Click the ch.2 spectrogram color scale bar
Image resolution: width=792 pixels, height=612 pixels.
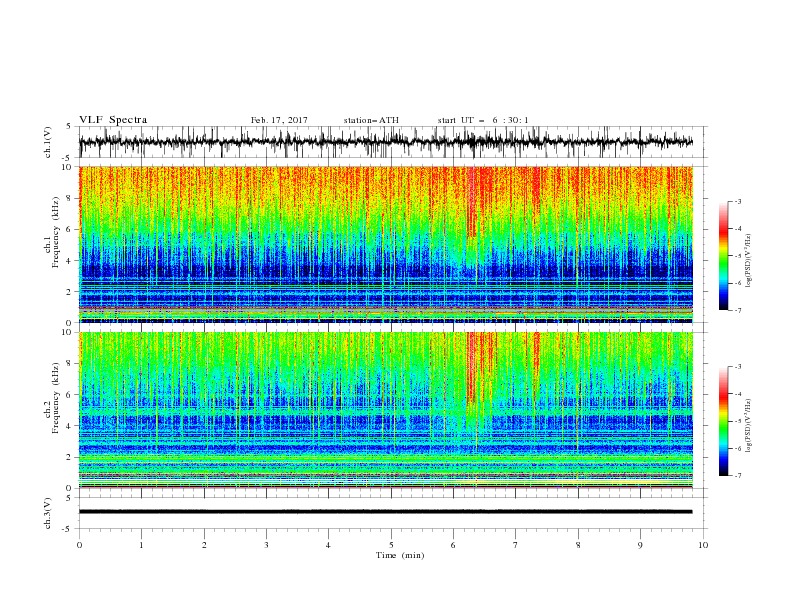click(x=724, y=421)
